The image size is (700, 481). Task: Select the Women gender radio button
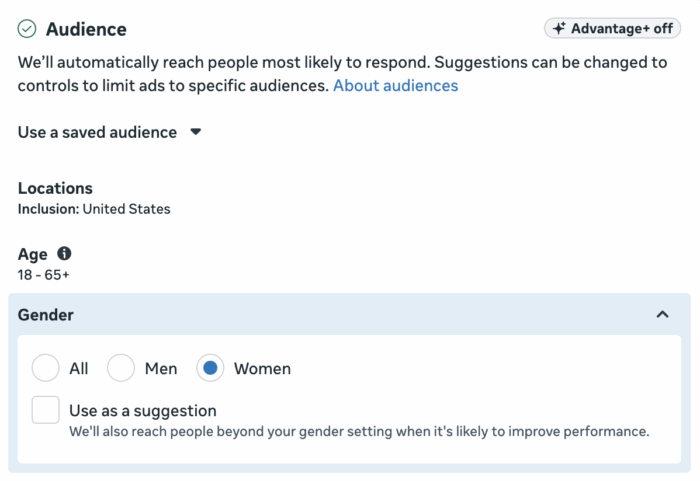(210, 368)
